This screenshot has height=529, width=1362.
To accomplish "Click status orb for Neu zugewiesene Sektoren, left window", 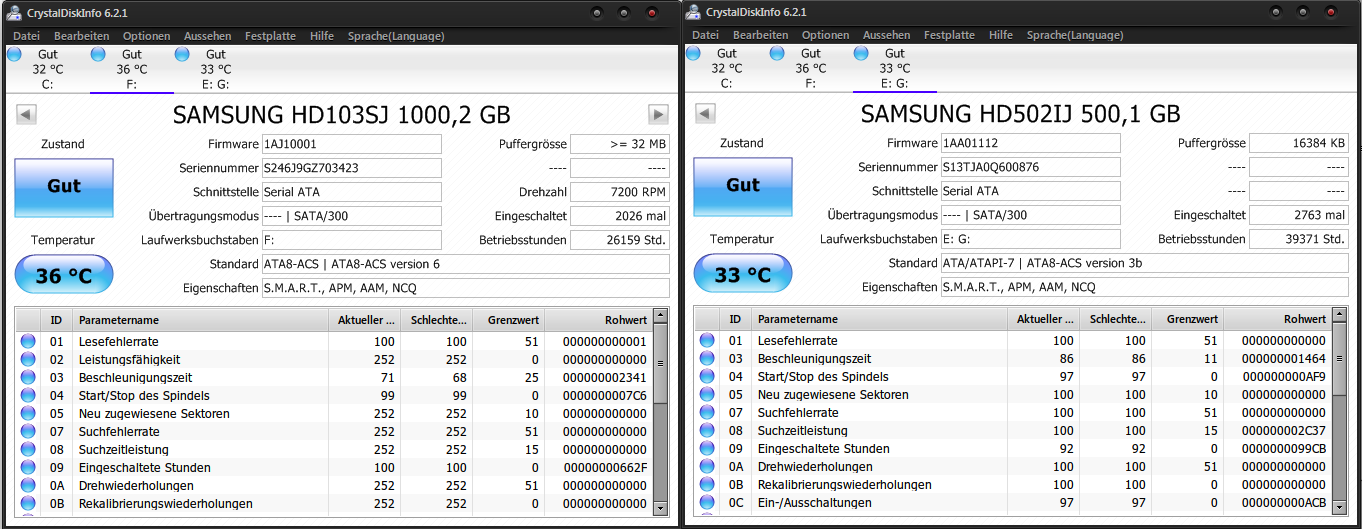I will point(28,413).
